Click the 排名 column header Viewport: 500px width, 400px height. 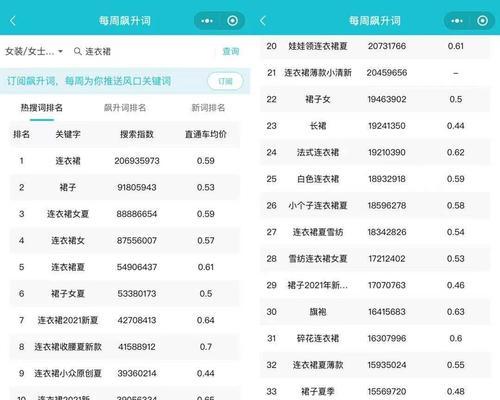tap(21, 134)
